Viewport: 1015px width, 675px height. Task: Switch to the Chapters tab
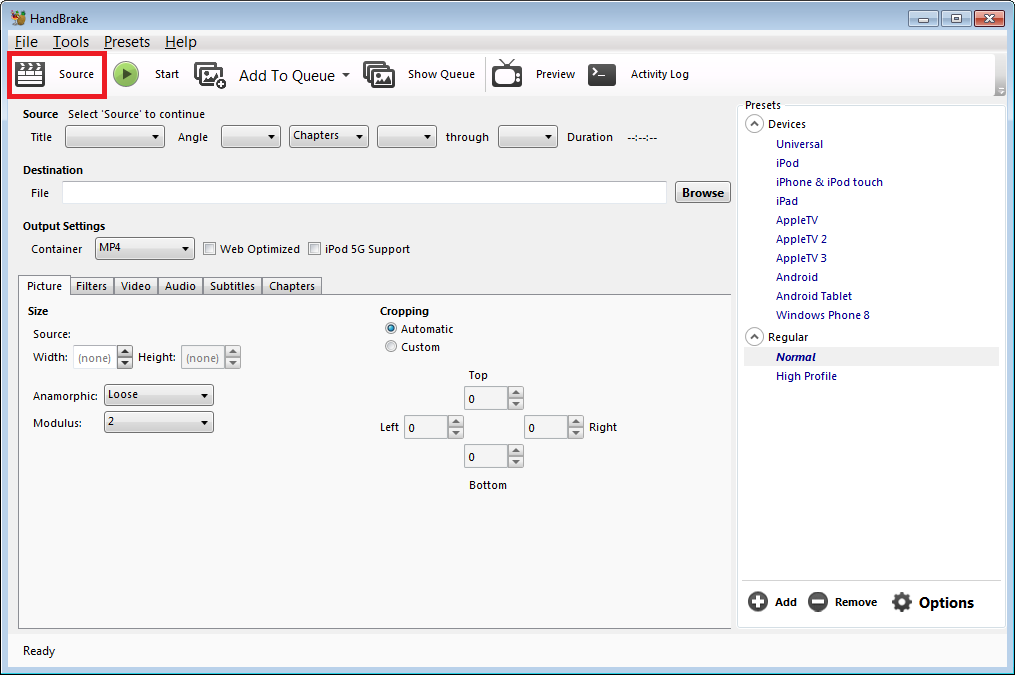pyautogui.click(x=292, y=286)
